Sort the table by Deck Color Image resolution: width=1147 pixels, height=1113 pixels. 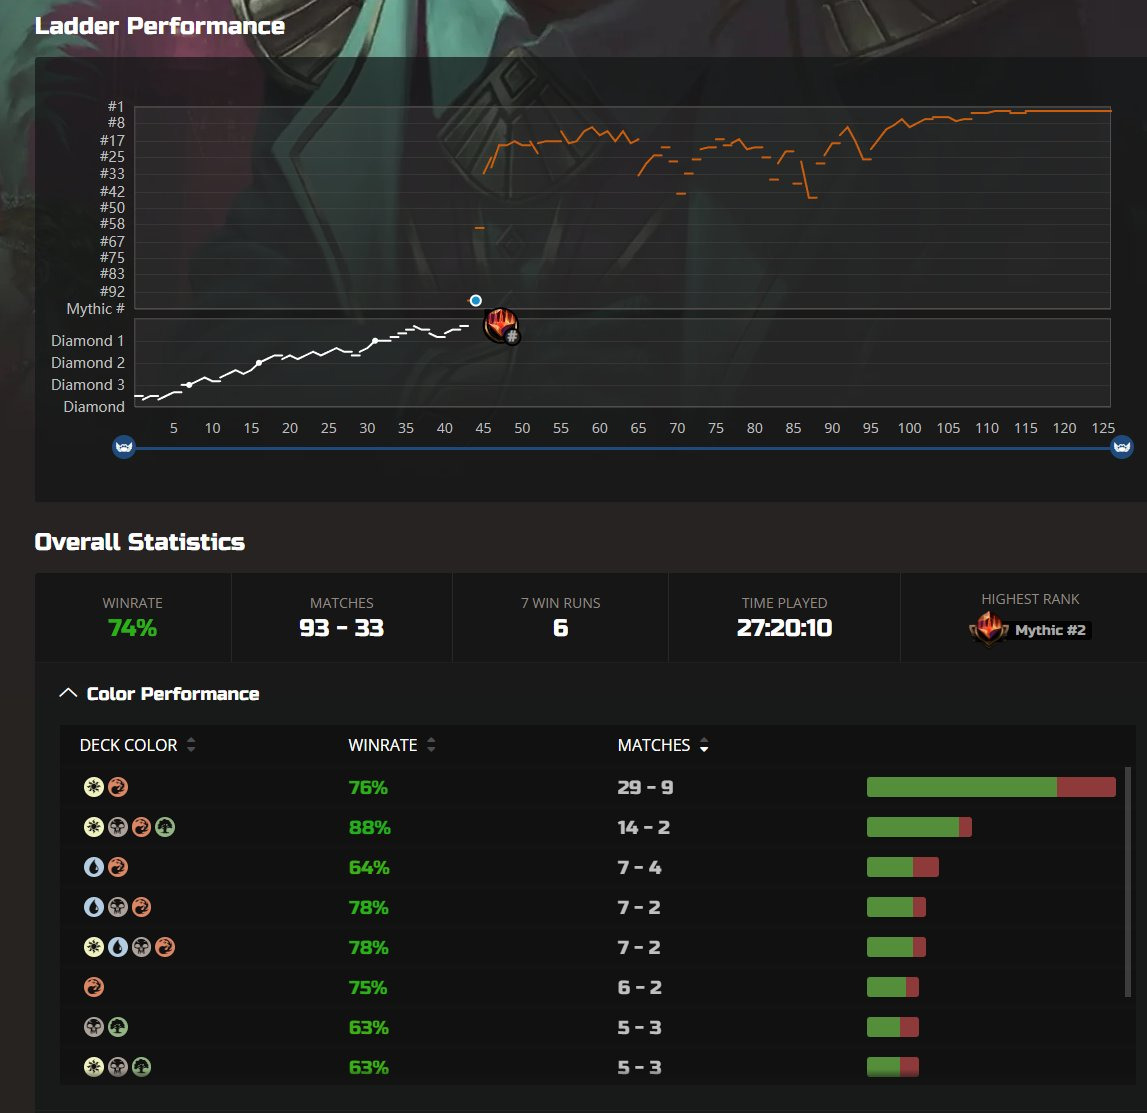[x=191, y=745]
